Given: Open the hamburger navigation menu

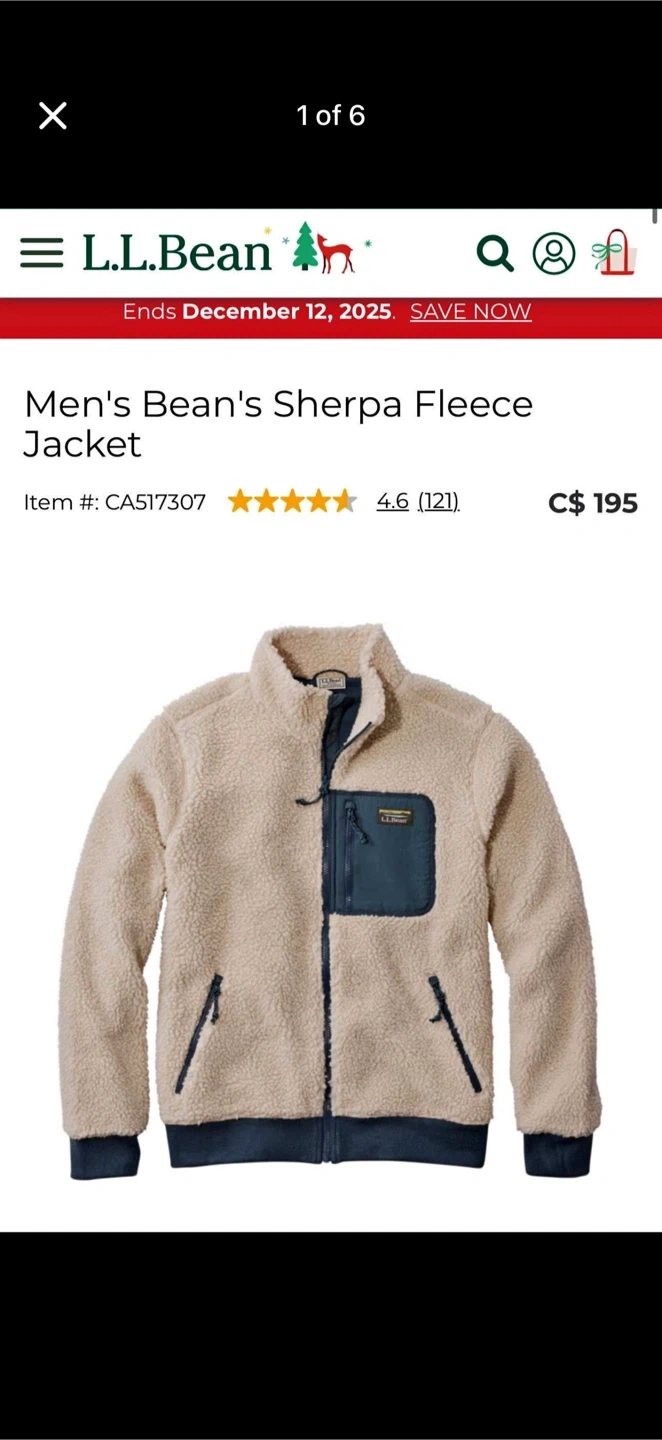Looking at the screenshot, I should click(x=42, y=253).
